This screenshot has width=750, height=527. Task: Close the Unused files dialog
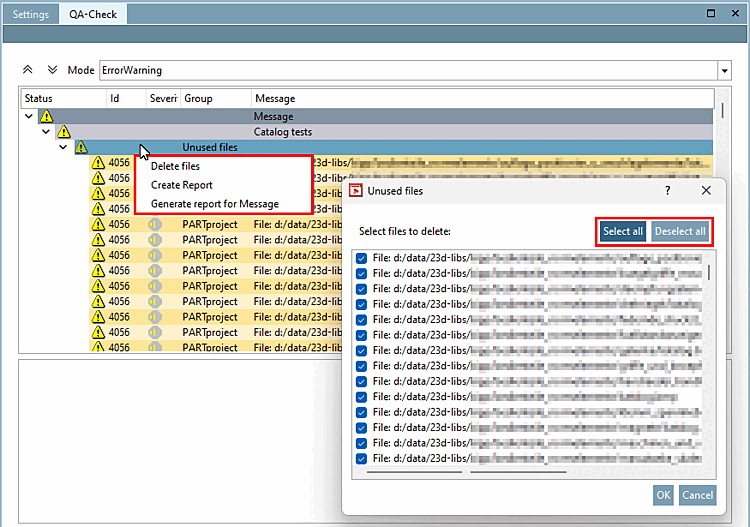[x=706, y=190]
